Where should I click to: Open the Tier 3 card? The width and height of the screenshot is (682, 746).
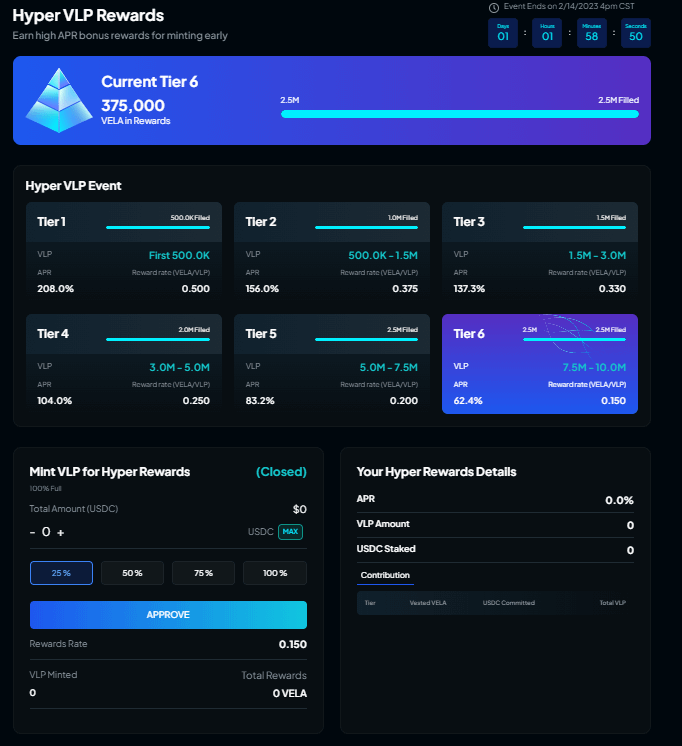click(539, 252)
